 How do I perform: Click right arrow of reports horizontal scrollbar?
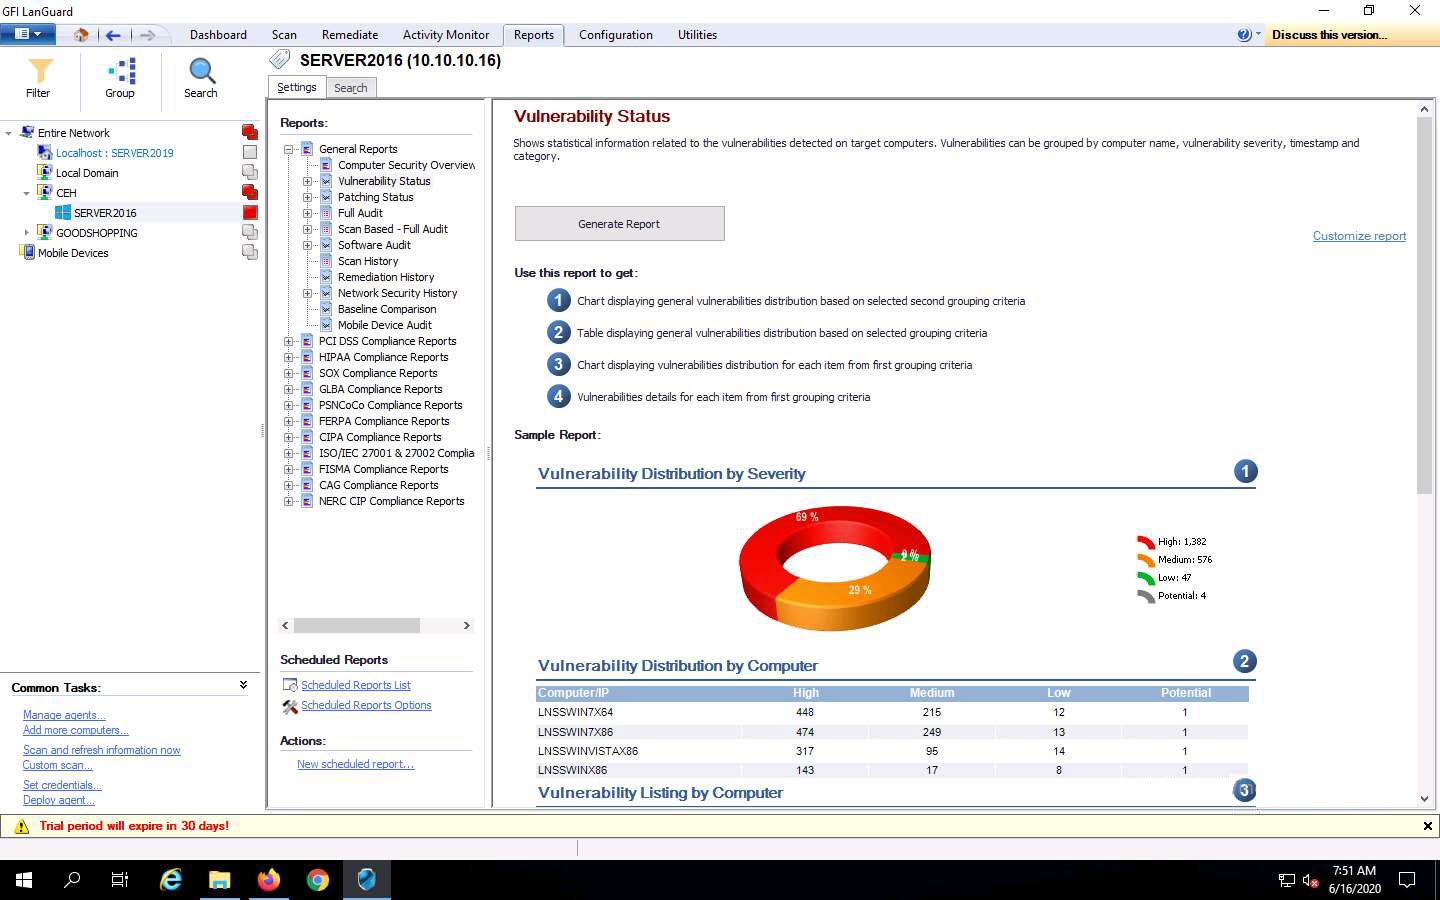click(x=466, y=625)
